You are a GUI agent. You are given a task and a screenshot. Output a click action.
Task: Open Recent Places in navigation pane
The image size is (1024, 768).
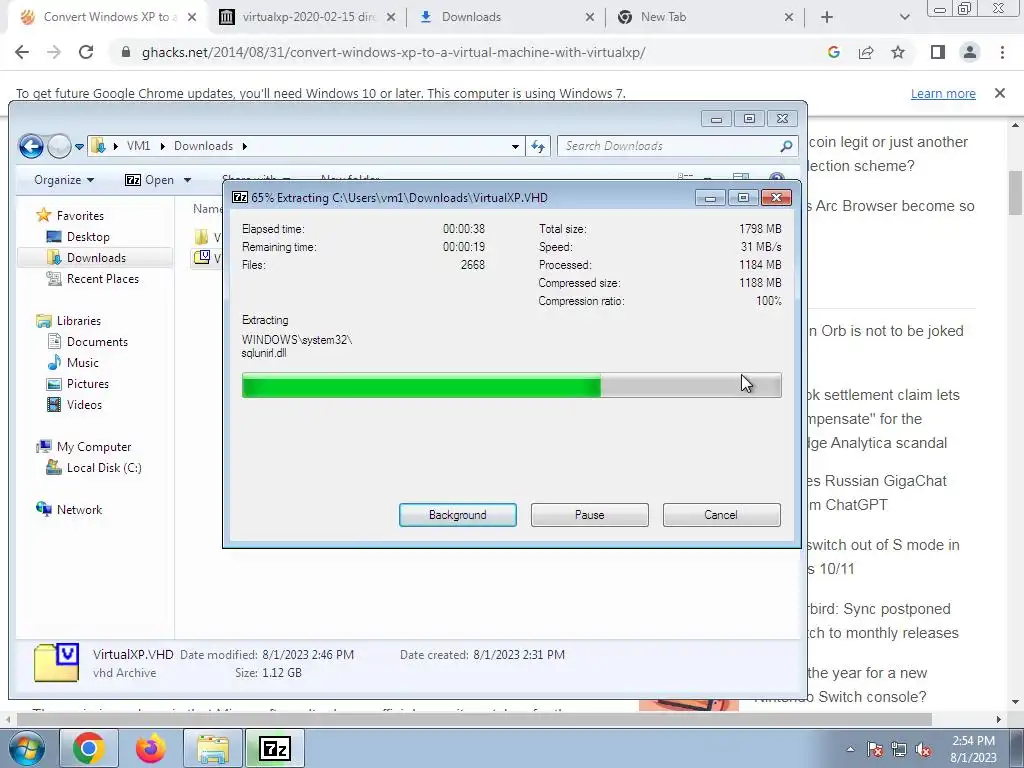[x=102, y=278]
